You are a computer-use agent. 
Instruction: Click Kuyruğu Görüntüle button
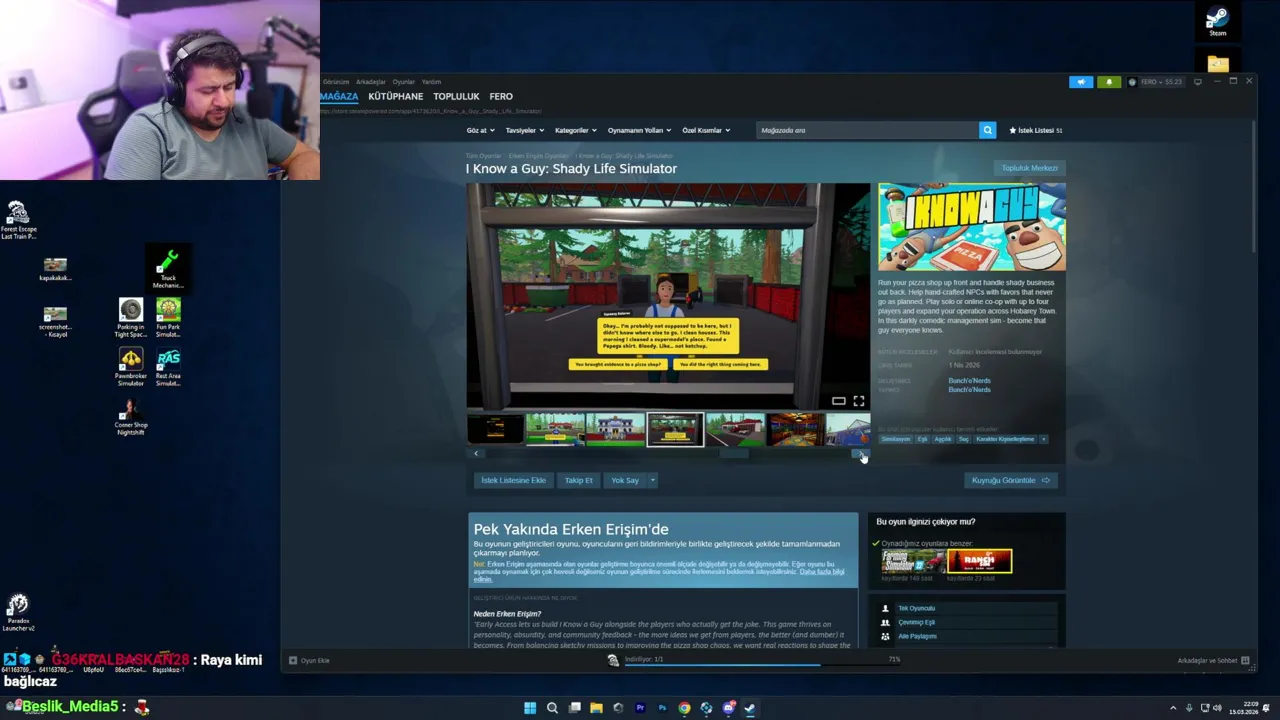coord(1011,480)
